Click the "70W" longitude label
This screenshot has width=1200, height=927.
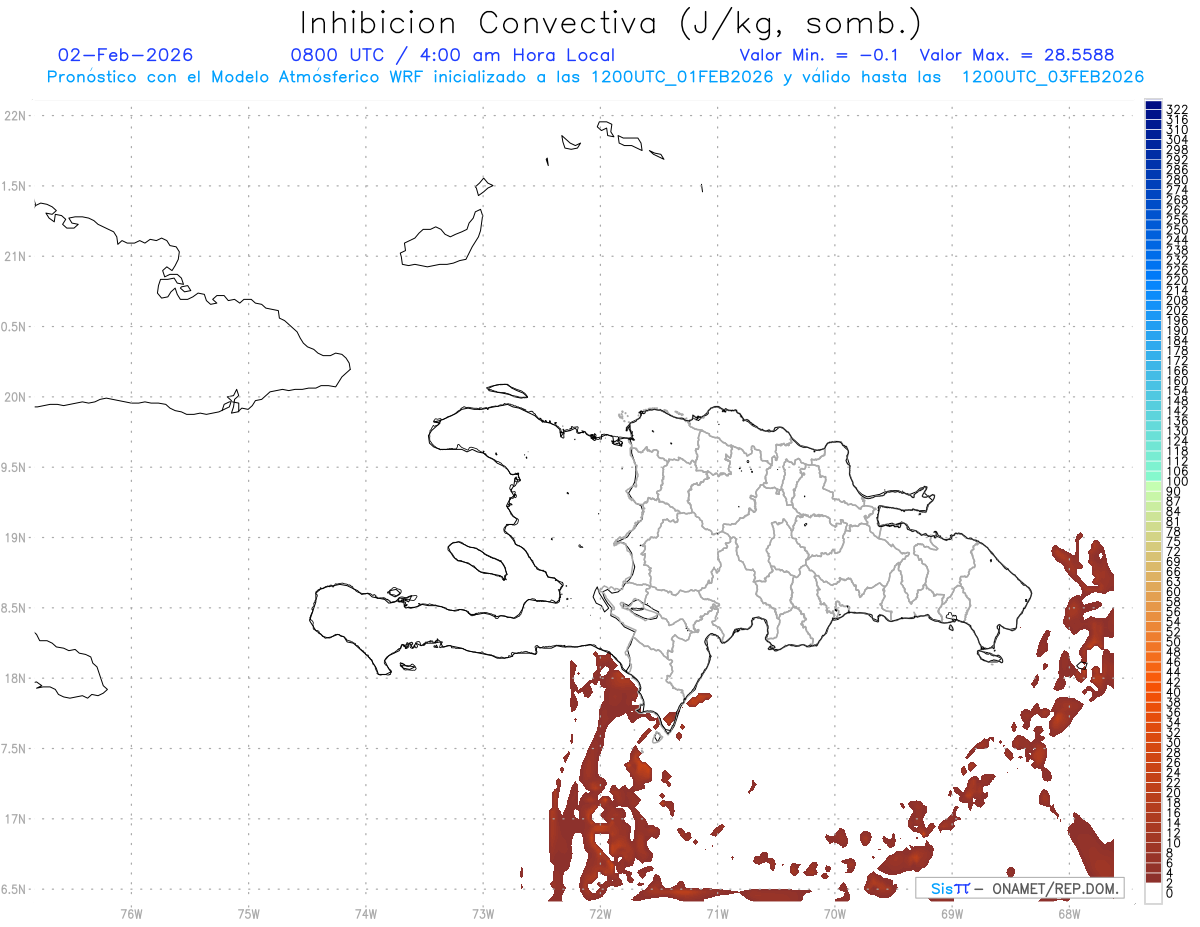835,912
